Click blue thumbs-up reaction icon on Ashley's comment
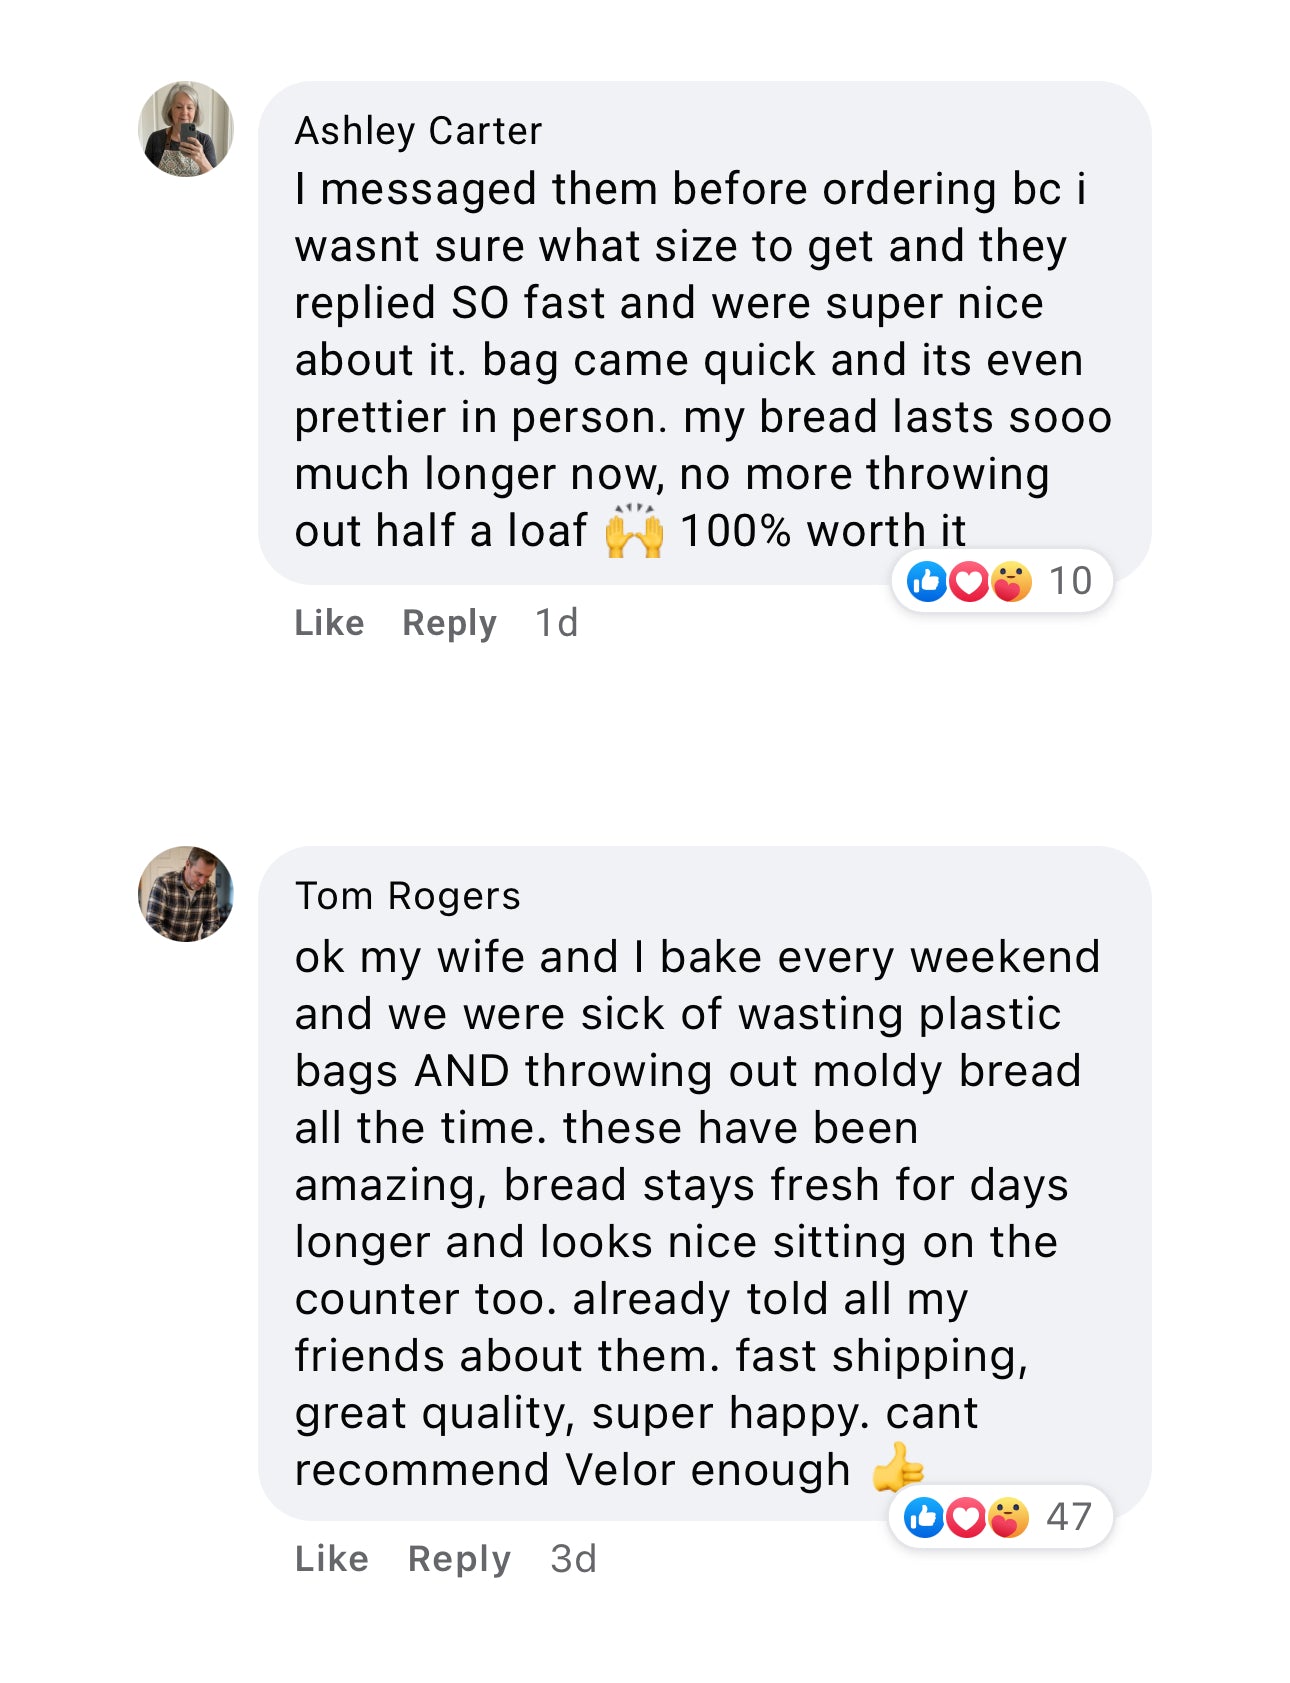Screen dimensions: 1290x1683 click(x=927, y=581)
